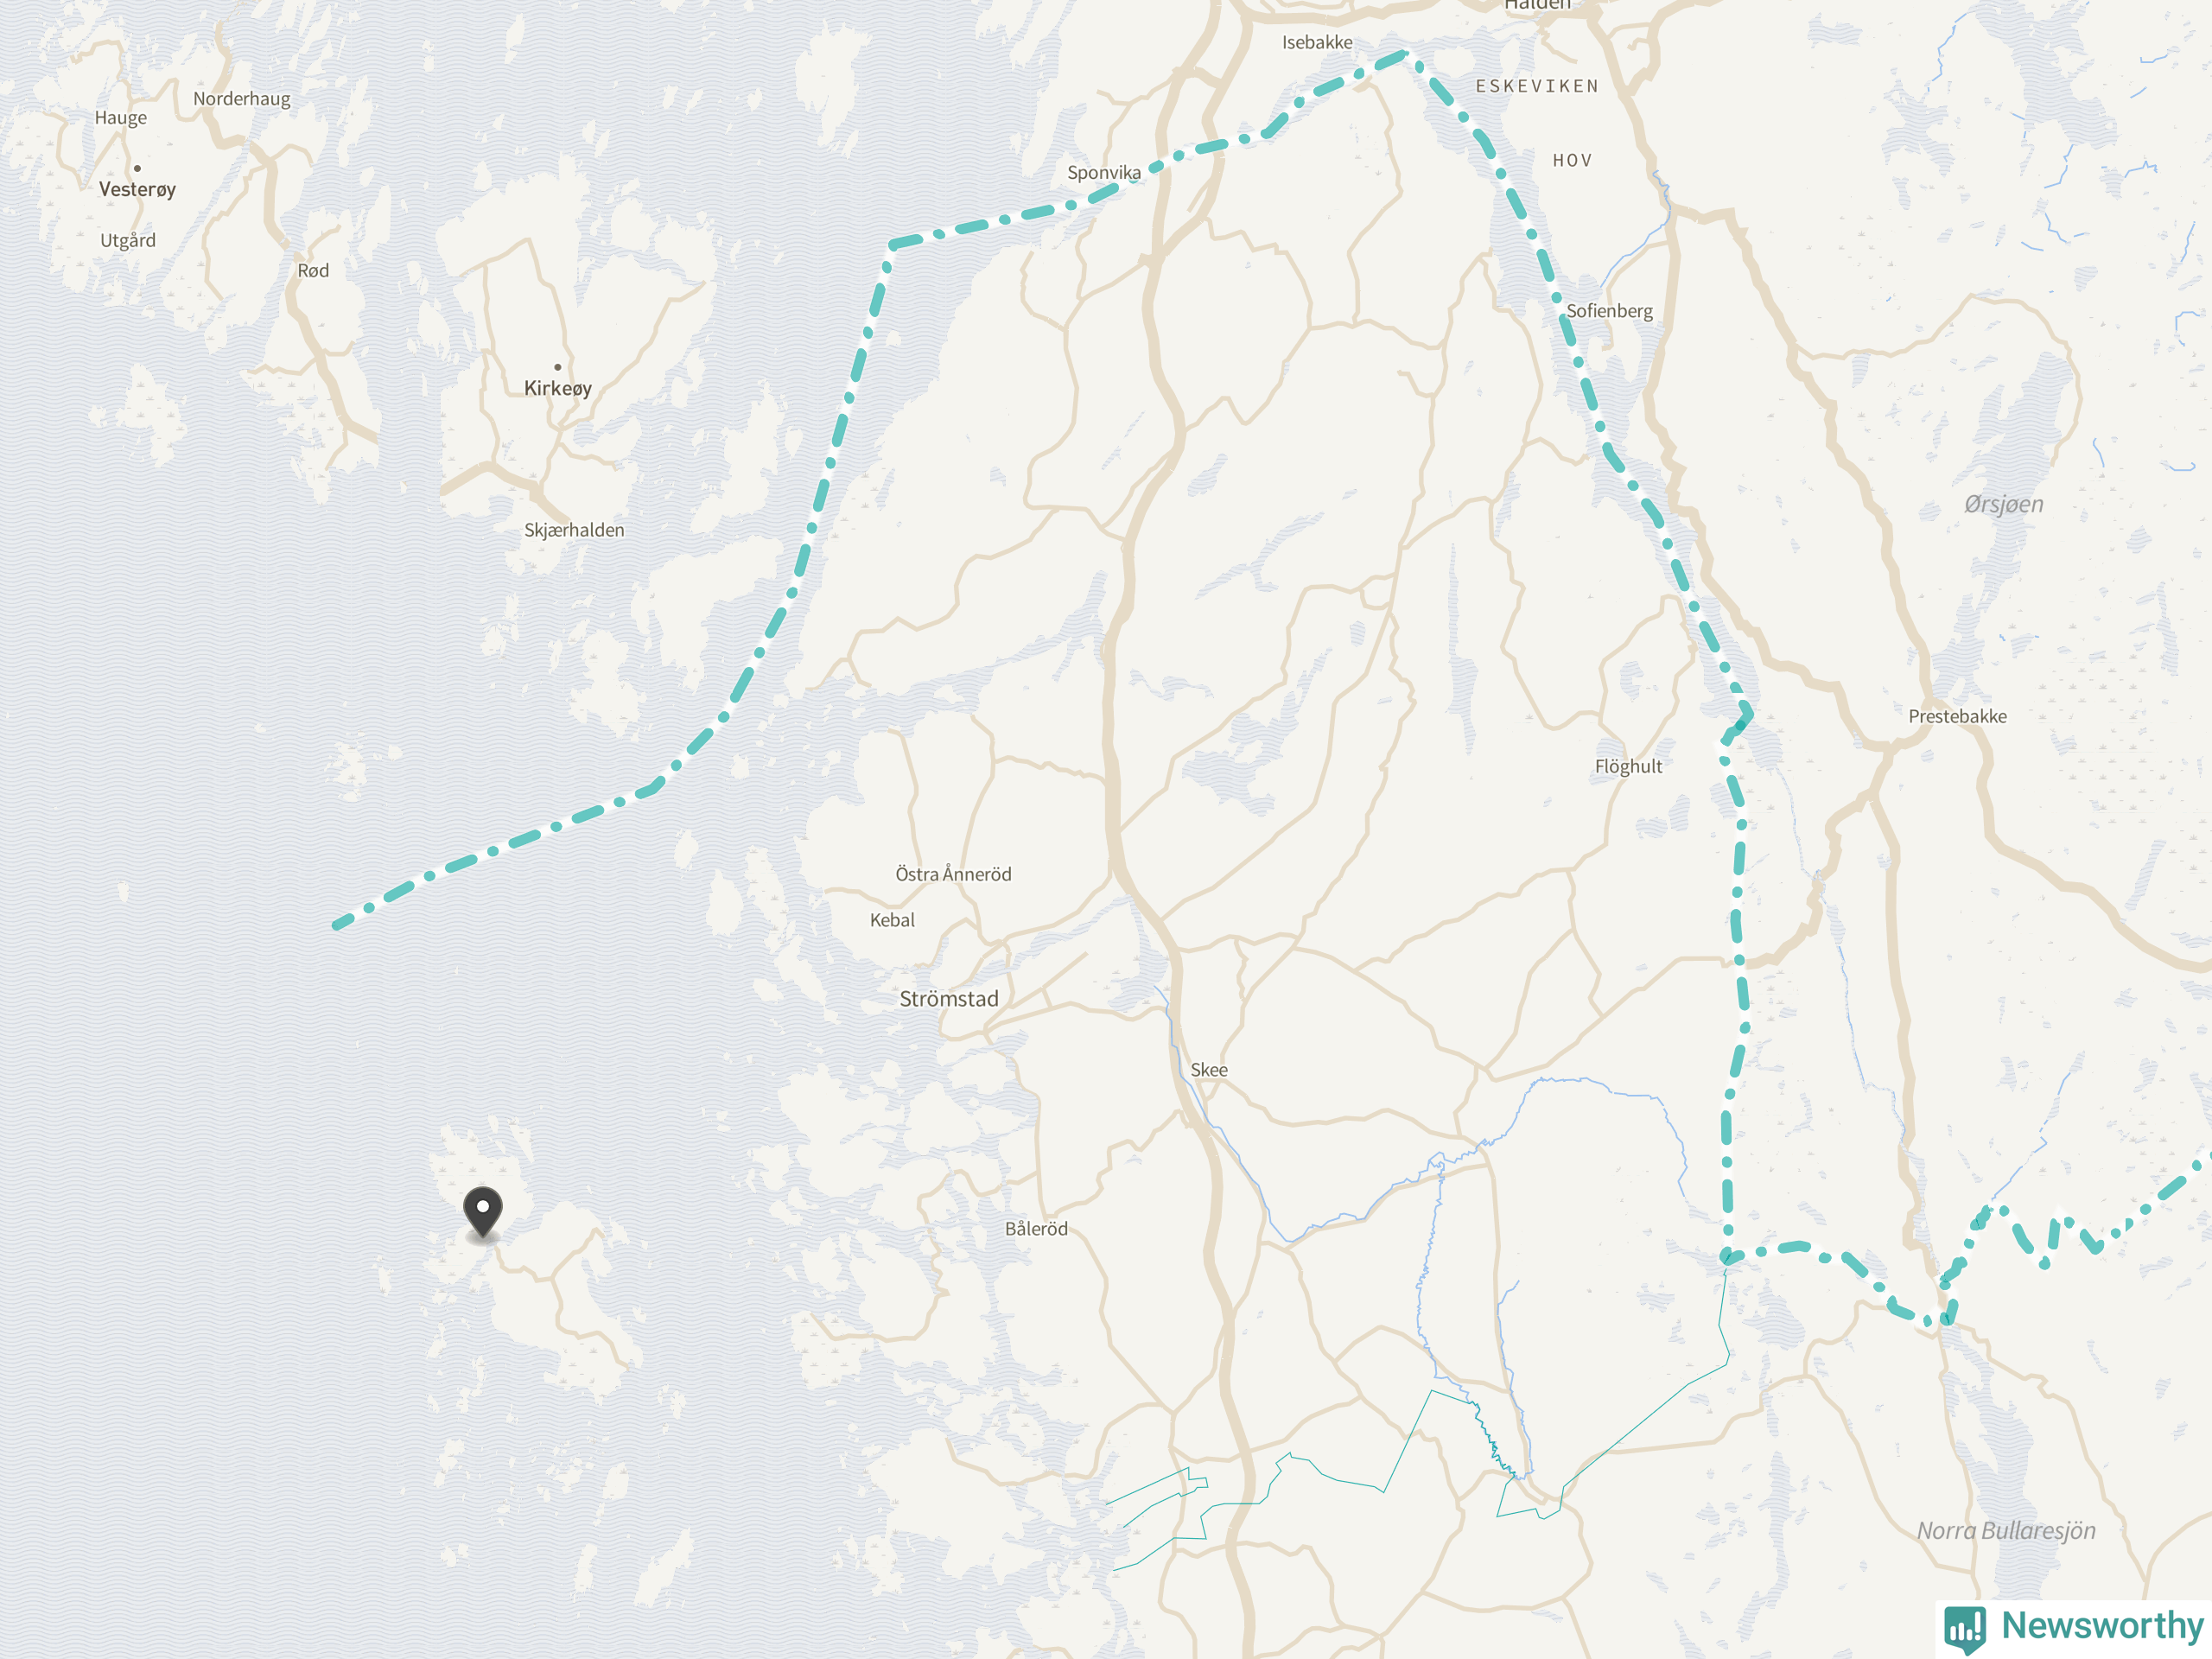This screenshot has height=1659, width=2212.
Task: Select the Ørsjøen lake label
Action: click(x=2003, y=504)
